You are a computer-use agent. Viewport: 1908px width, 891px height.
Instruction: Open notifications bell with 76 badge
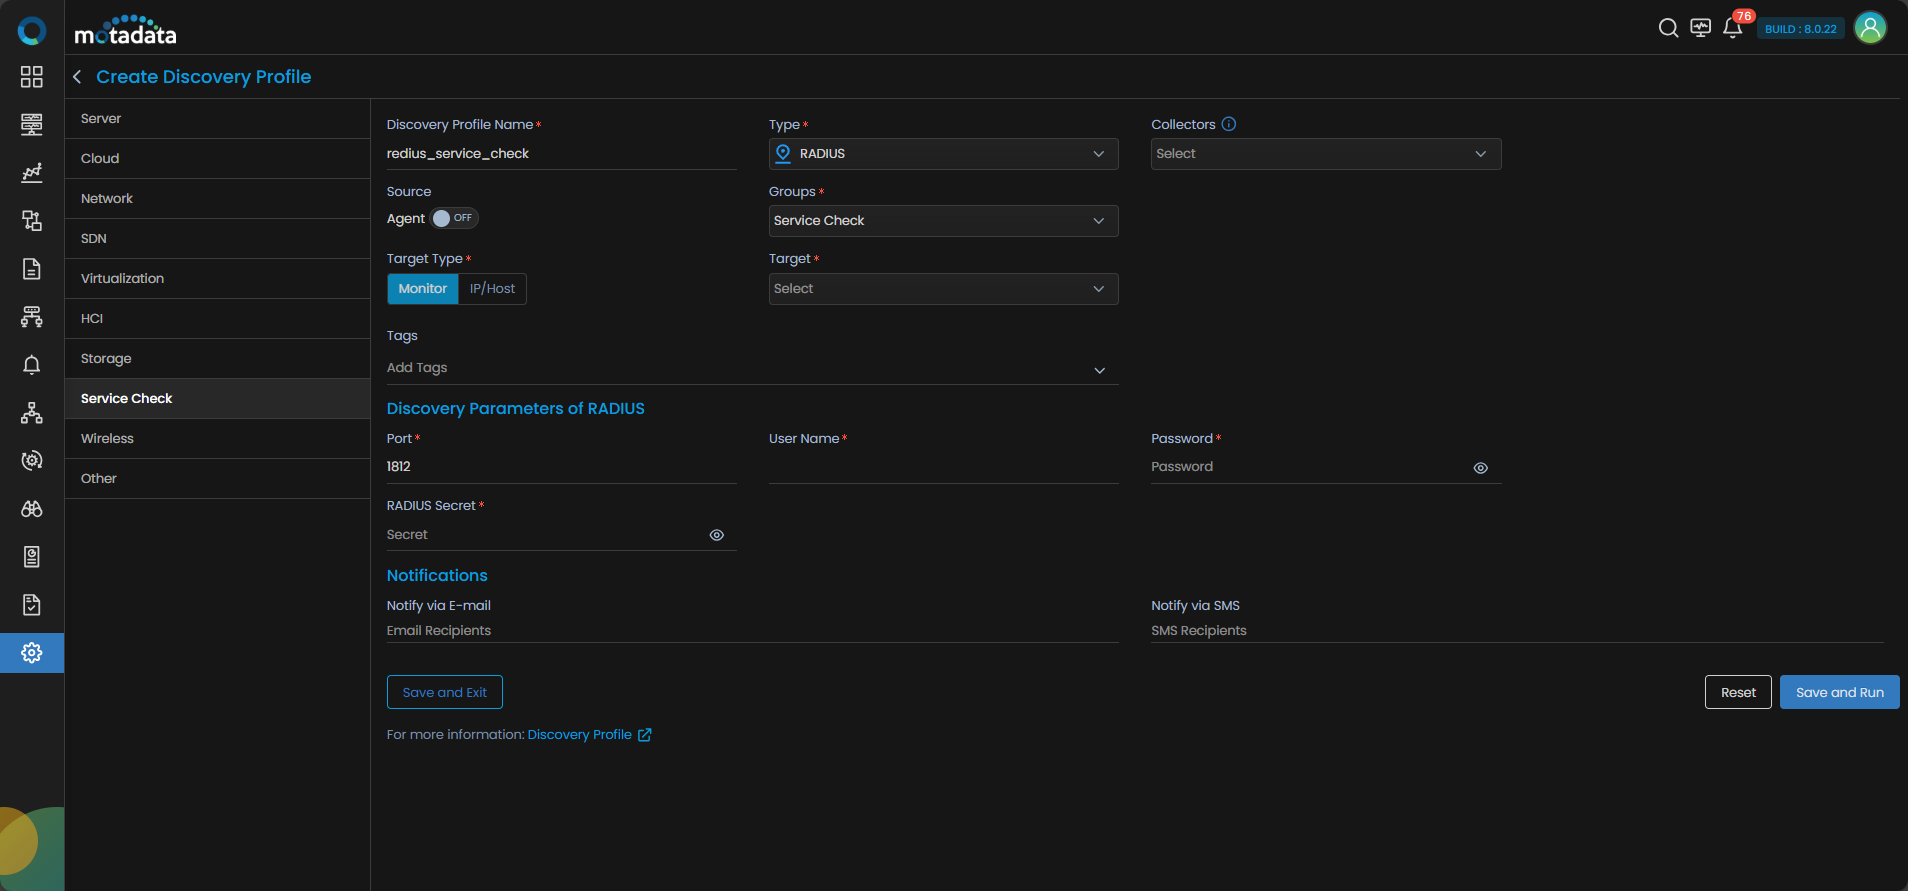(1734, 26)
